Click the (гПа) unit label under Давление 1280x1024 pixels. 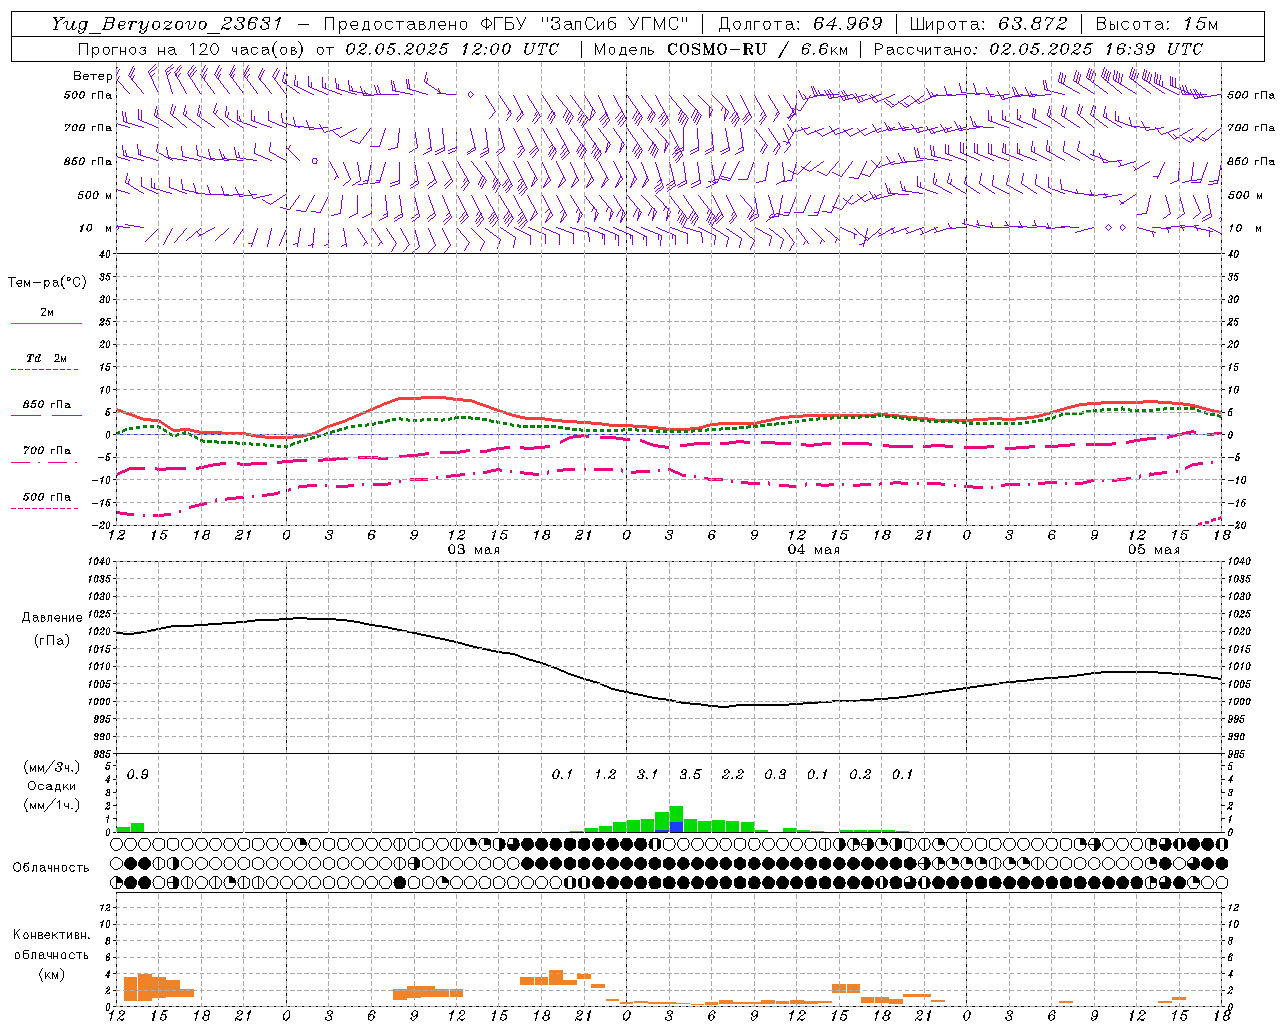click(x=52, y=641)
